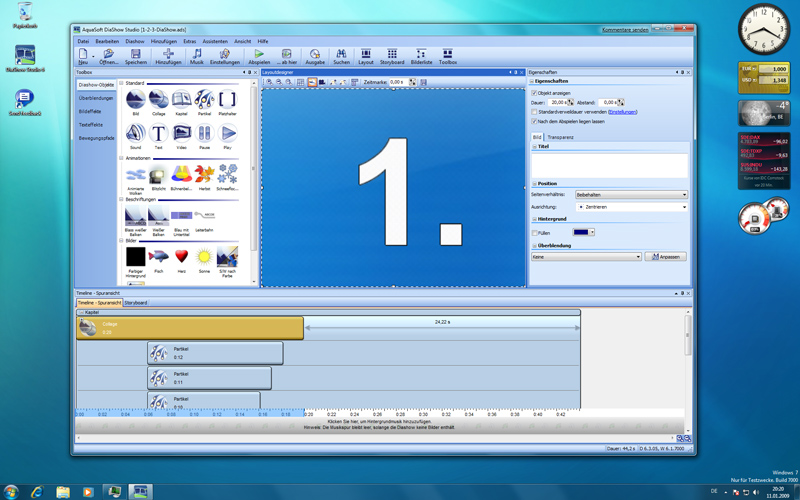Image resolution: width=800 pixels, height=500 pixels.
Task: Enable 'Standardverweildauer verwenden' checkbox
Action: click(534, 112)
